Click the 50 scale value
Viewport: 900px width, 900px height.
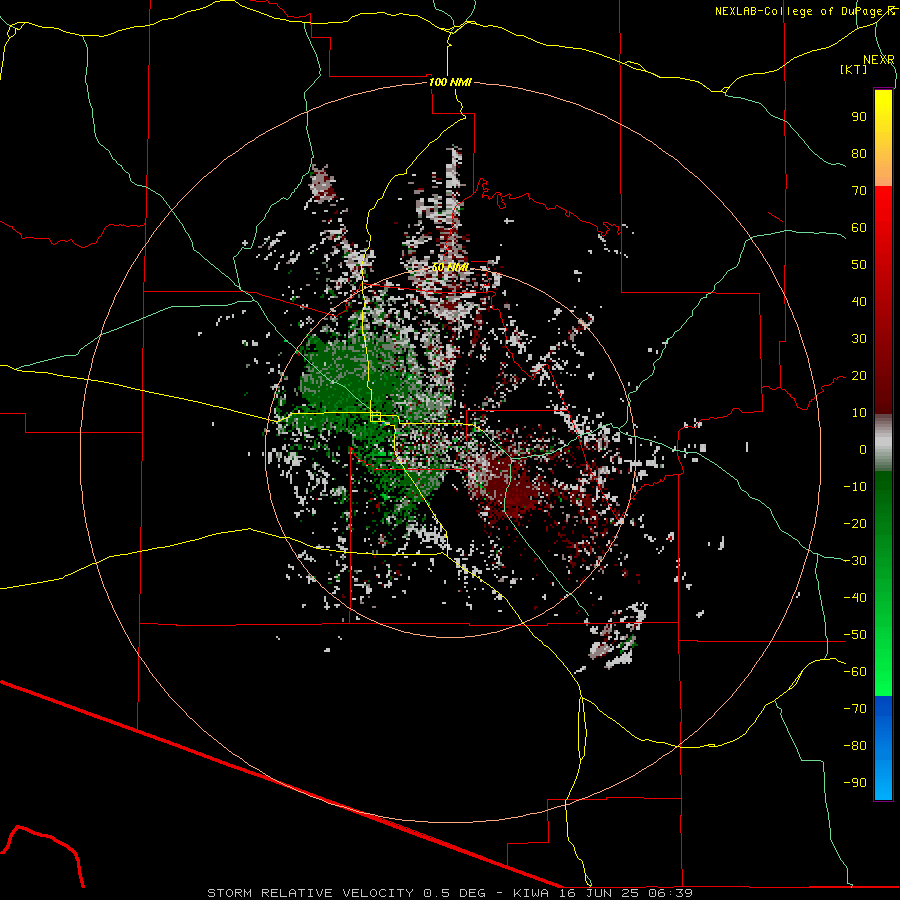pos(859,265)
